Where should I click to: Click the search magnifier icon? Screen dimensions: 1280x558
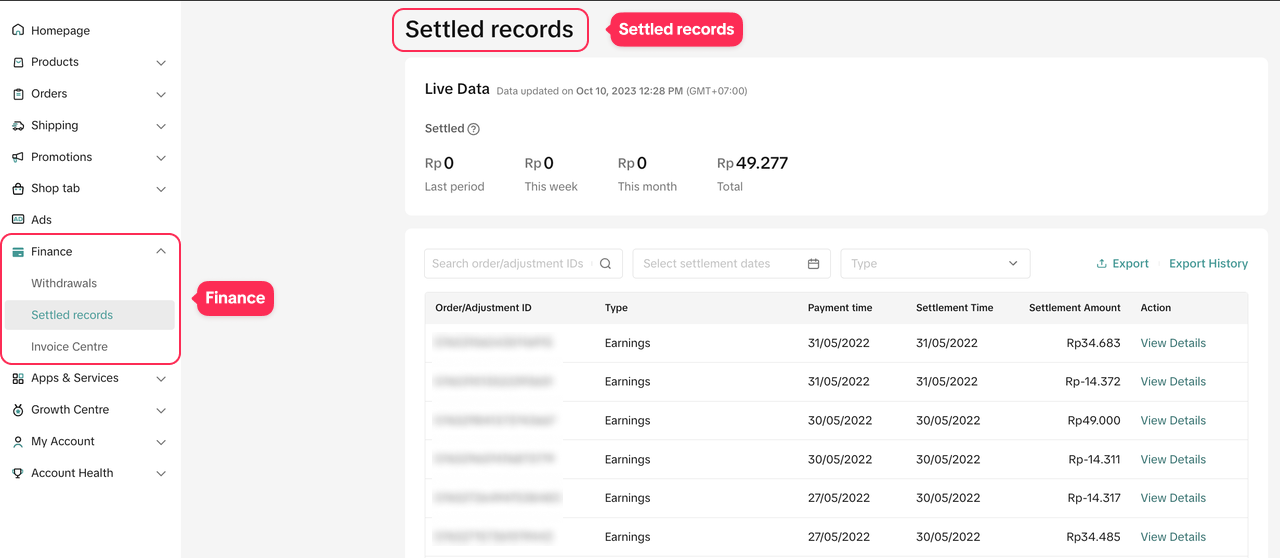tap(606, 264)
